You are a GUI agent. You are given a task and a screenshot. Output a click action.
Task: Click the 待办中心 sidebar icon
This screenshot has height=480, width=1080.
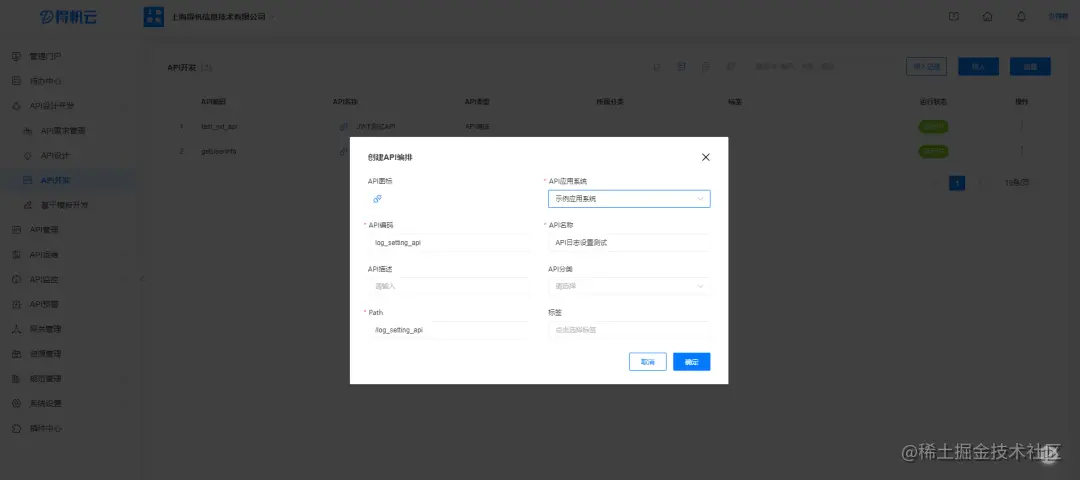(x=17, y=81)
